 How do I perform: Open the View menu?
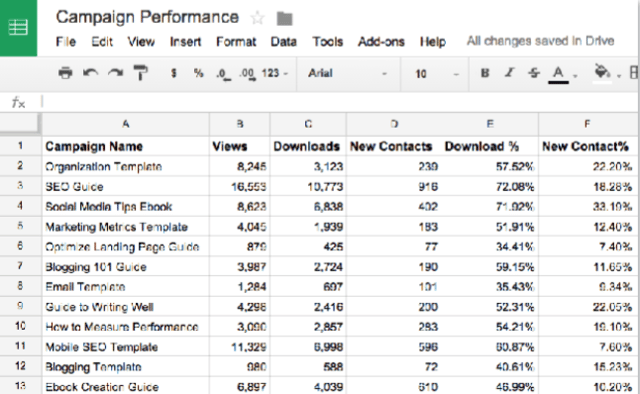(x=141, y=42)
